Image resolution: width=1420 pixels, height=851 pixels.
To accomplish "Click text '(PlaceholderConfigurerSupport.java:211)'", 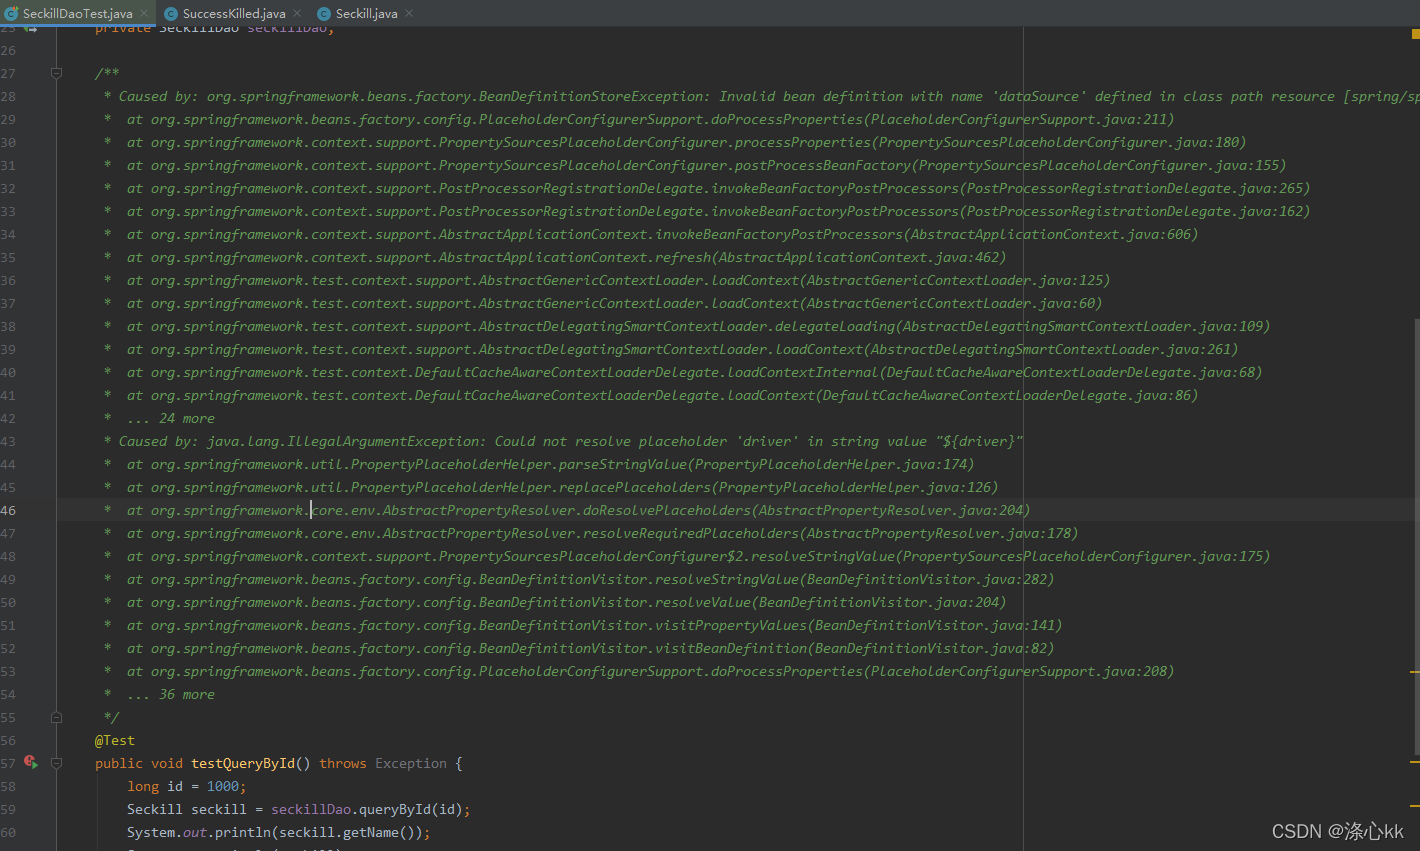I will point(1019,119).
